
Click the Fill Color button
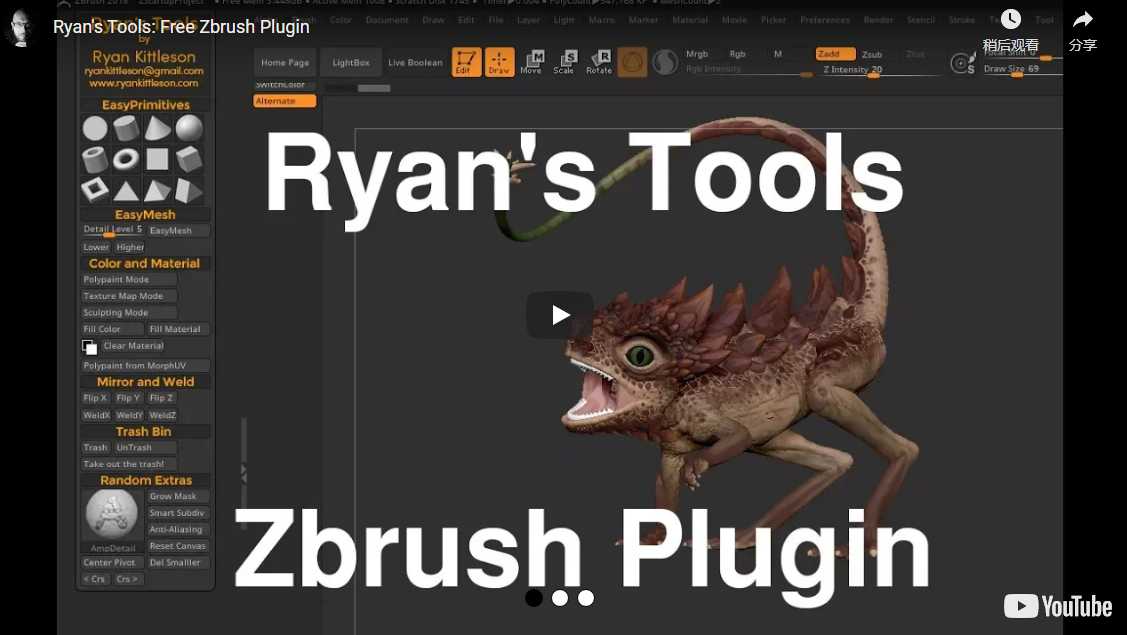[112, 329]
